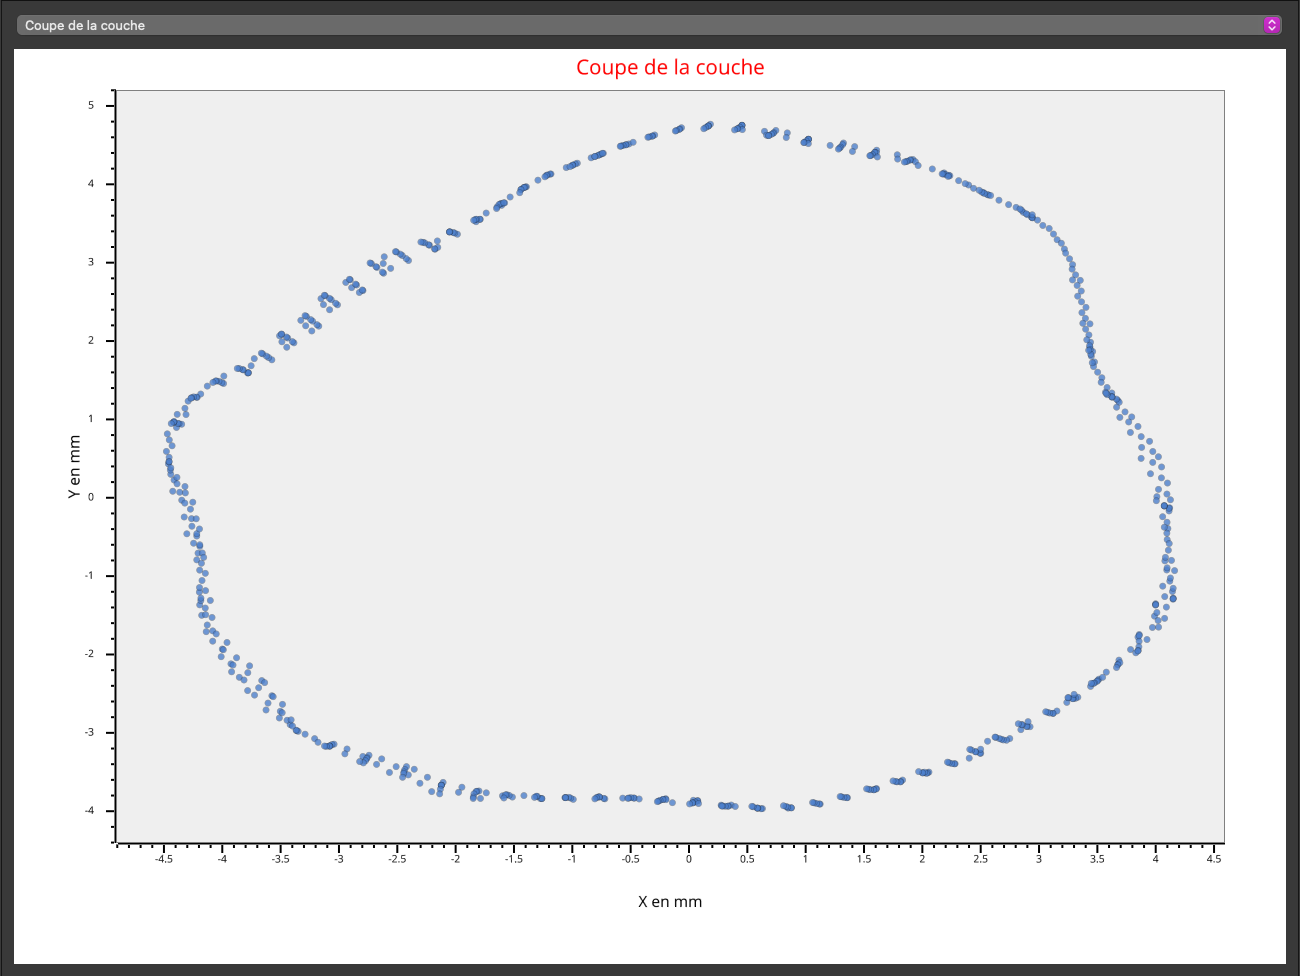Click the Y-axis tick label "-4"

point(89,811)
